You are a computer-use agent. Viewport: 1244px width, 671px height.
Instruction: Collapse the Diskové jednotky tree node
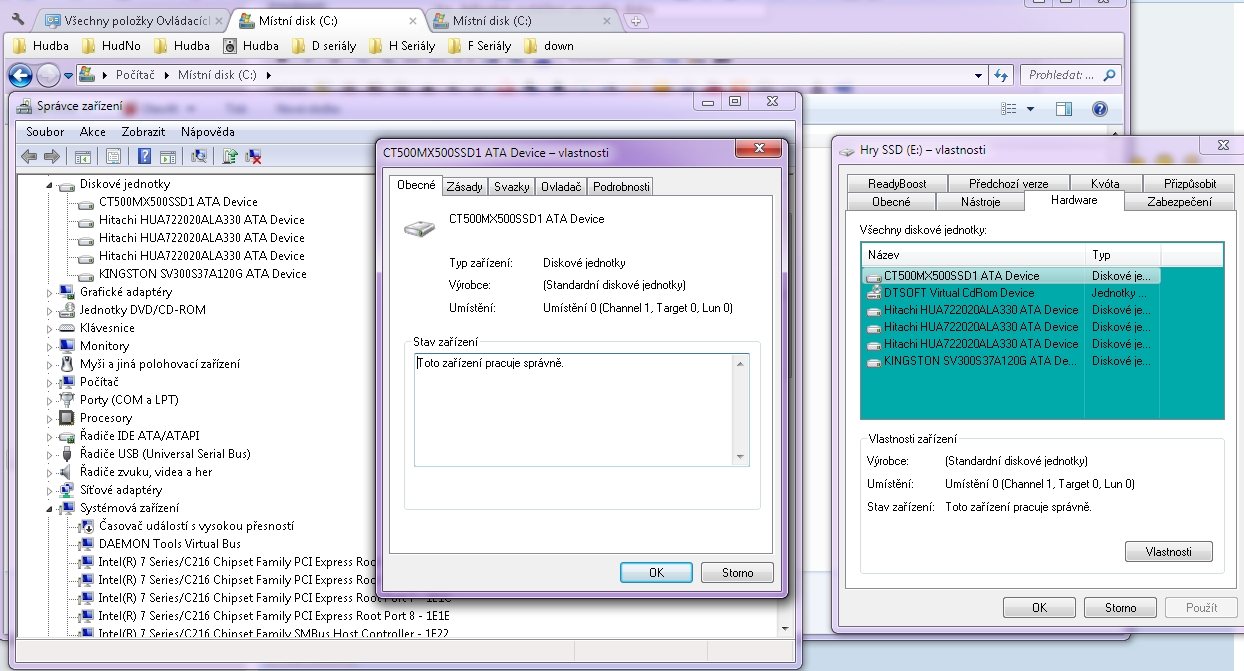coord(49,185)
